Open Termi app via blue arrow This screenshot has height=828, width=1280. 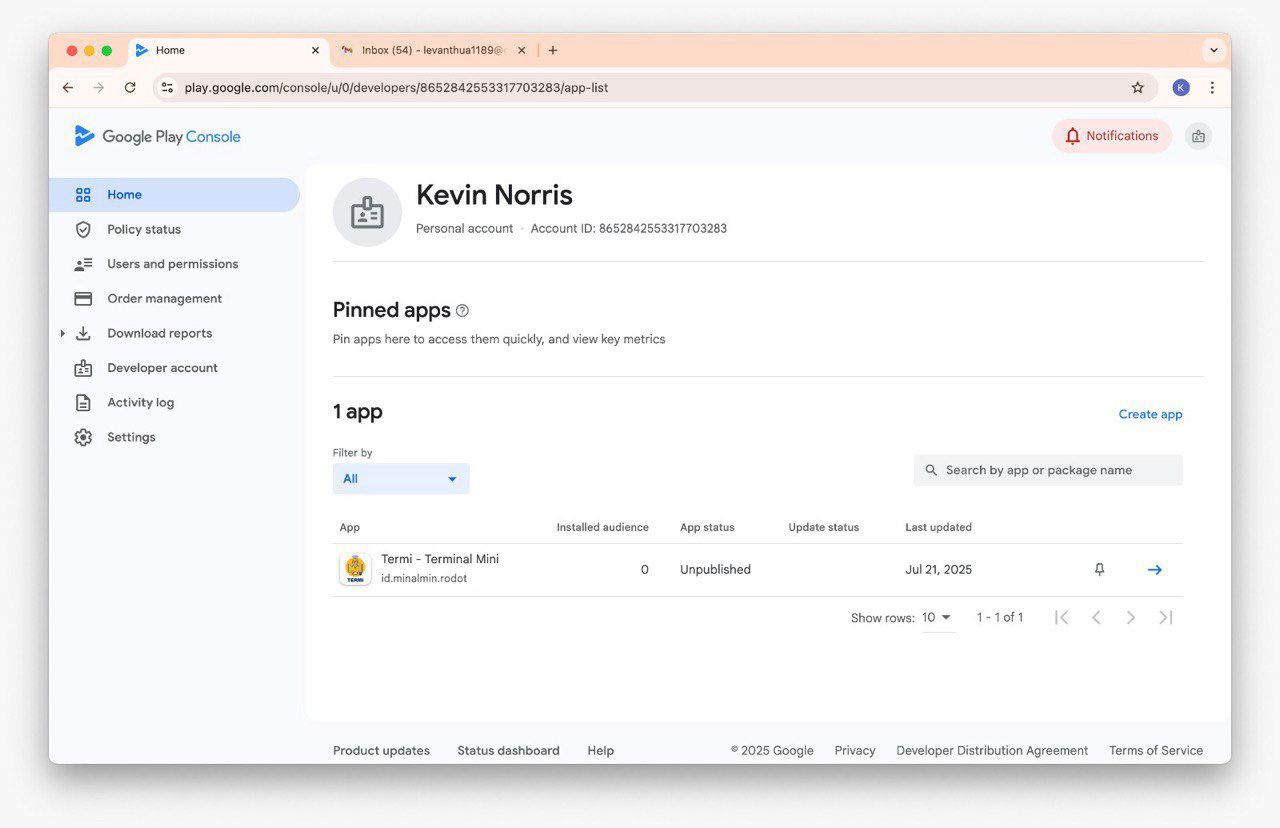1154,570
